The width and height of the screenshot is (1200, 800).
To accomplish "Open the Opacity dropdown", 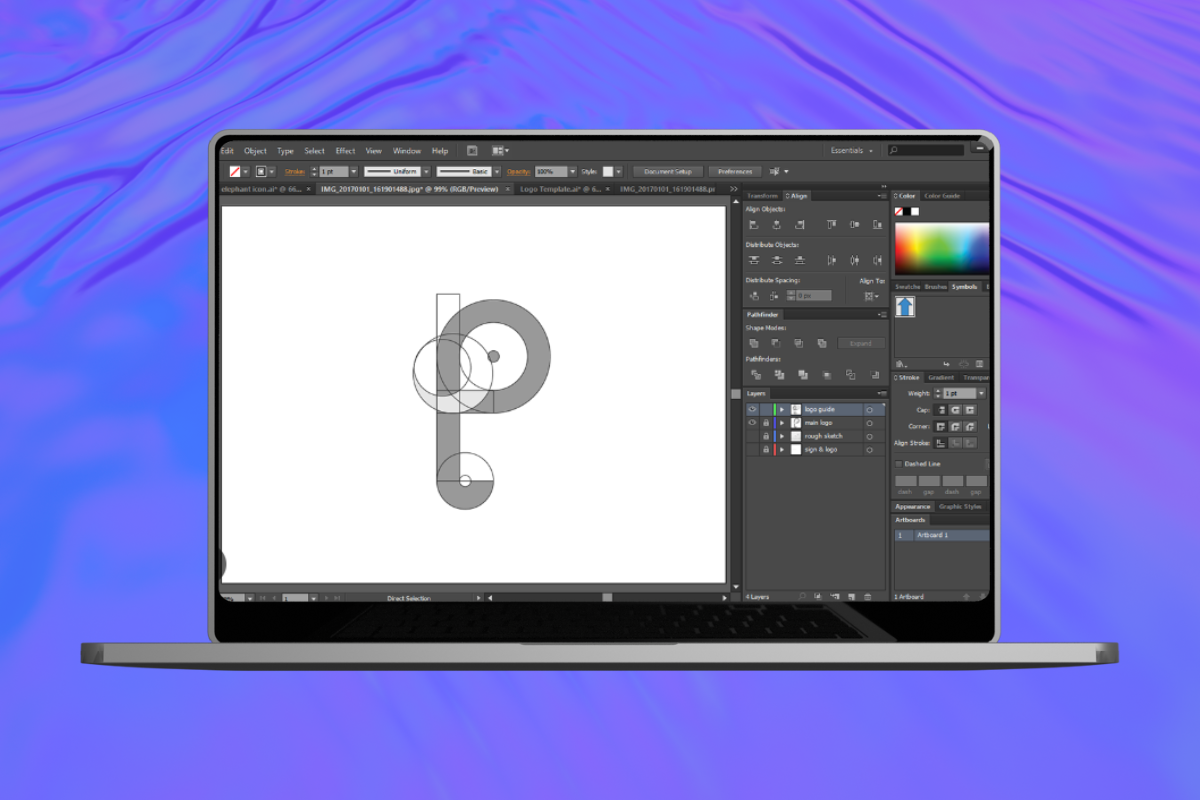I will coord(573,172).
